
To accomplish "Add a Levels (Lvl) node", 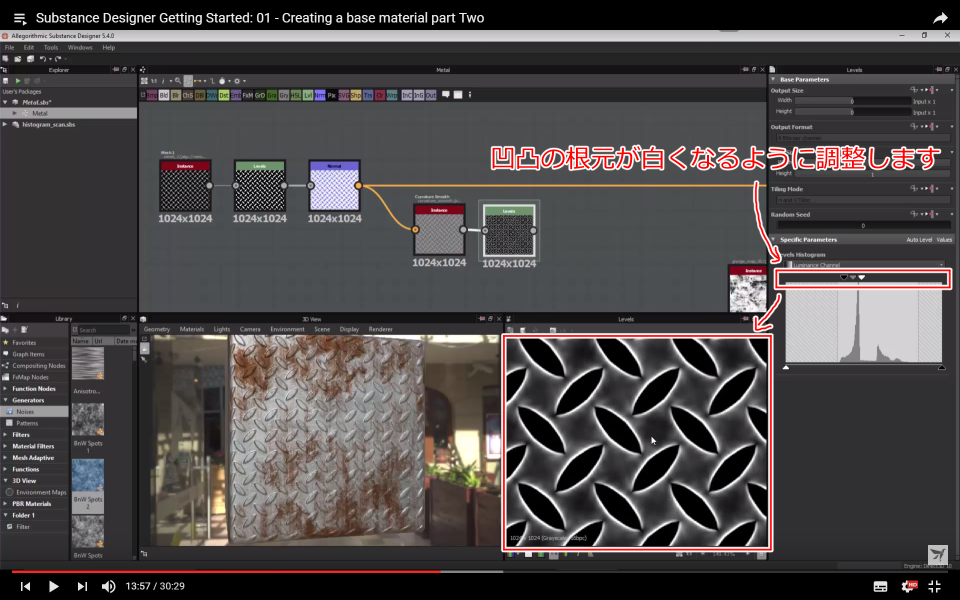I will (x=308, y=95).
